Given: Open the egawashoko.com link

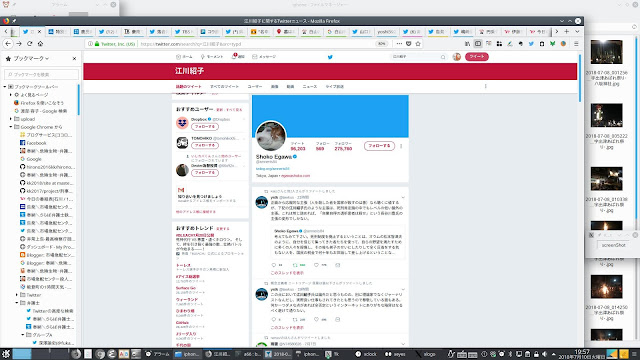Looking at the screenshot, I should point(295,176).
